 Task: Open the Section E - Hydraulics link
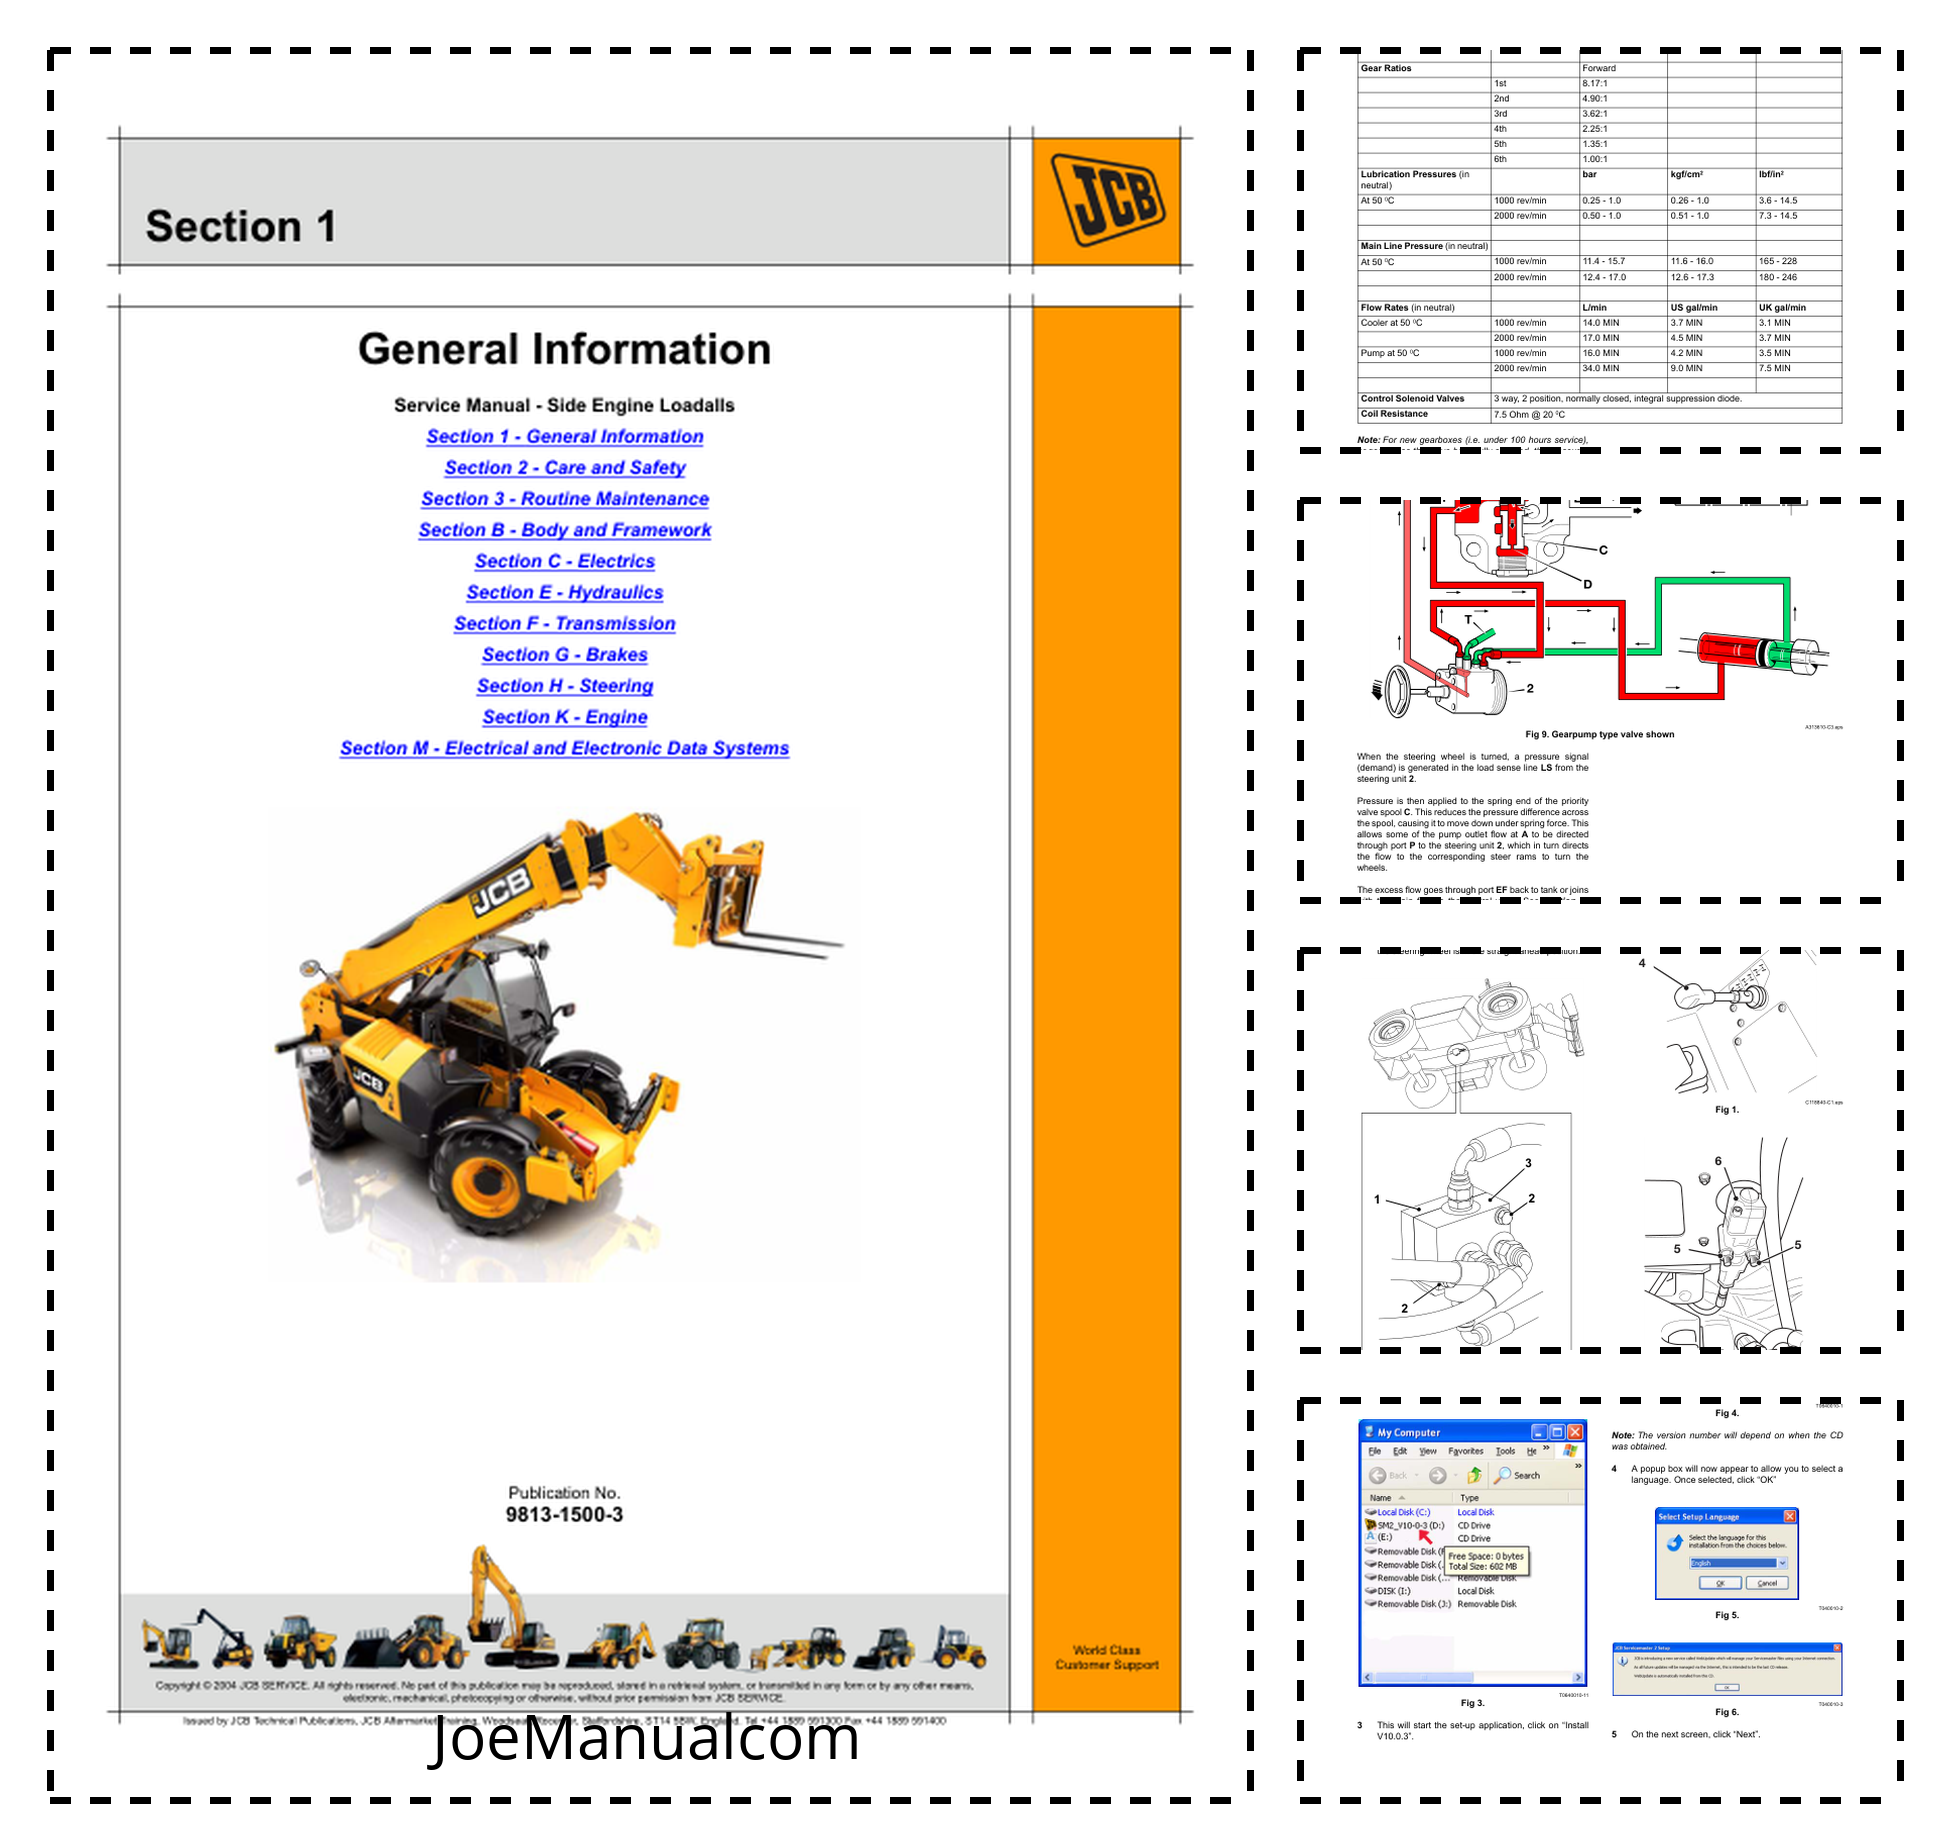(x=564, y=592)
